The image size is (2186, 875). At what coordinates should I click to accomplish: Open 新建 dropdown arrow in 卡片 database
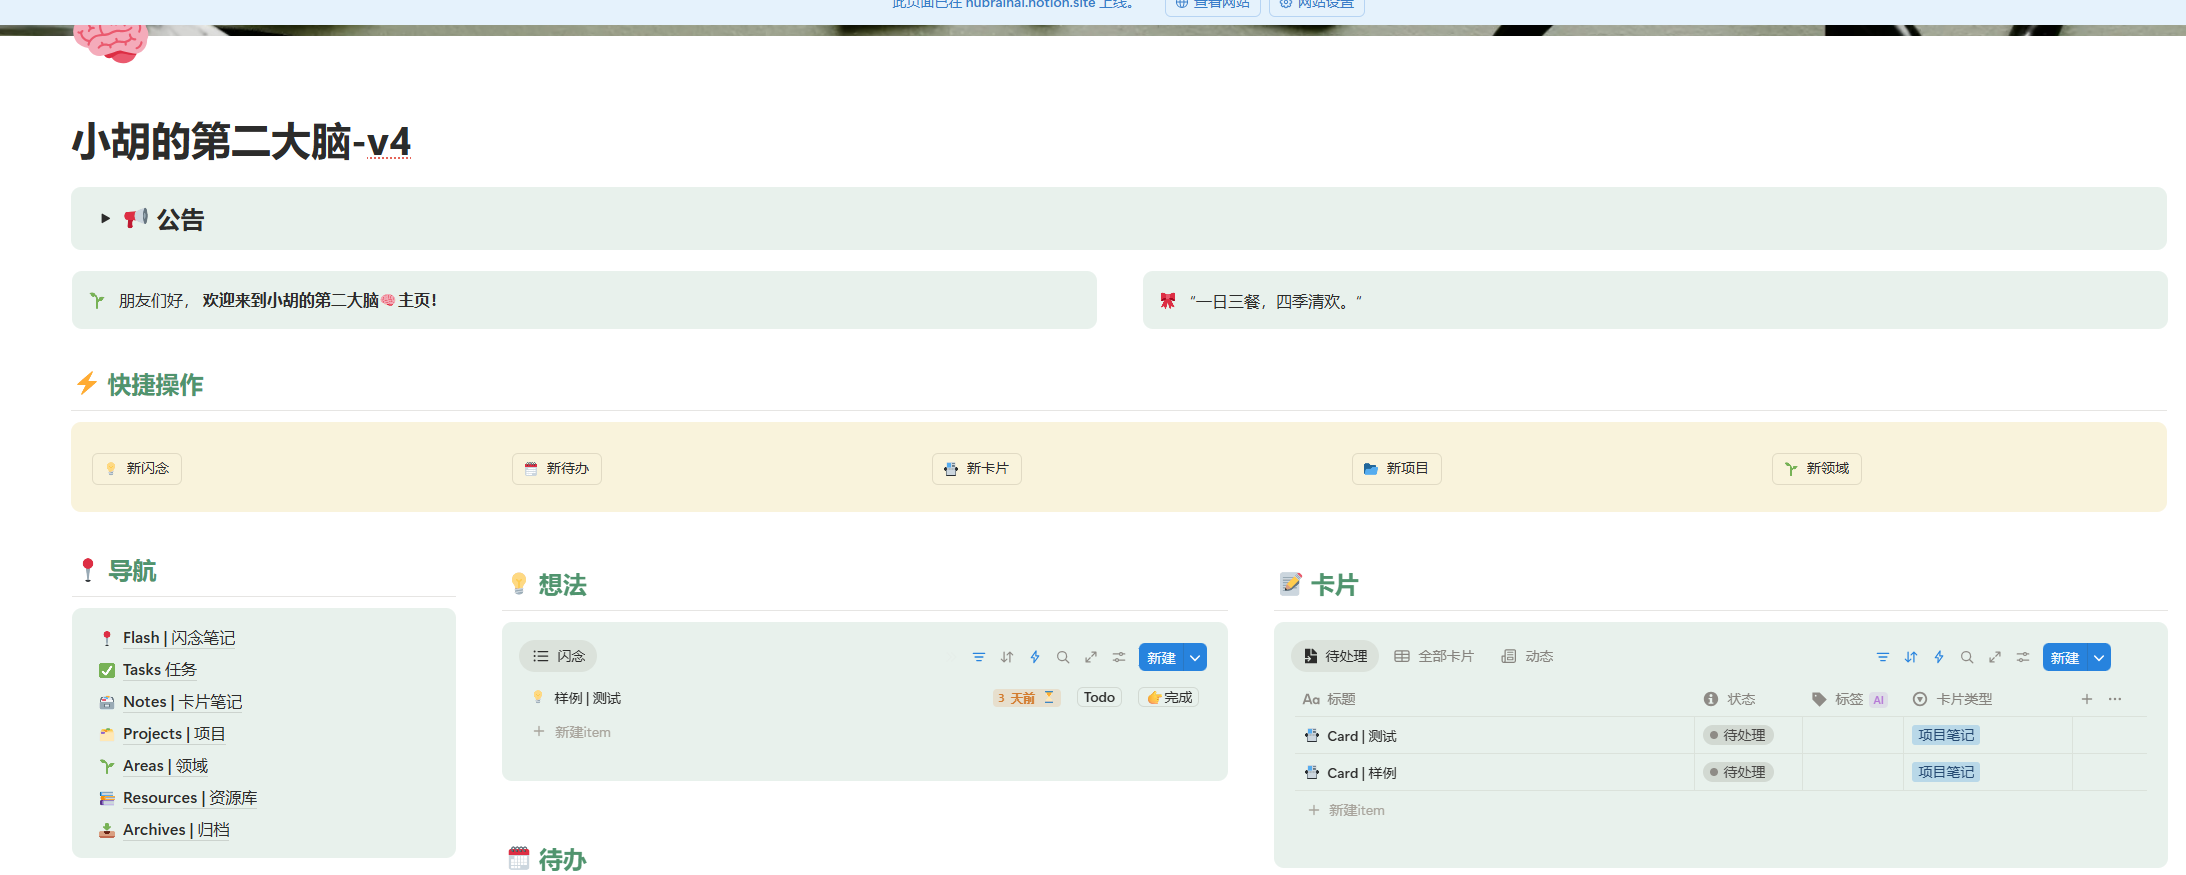pos(2099,657)
